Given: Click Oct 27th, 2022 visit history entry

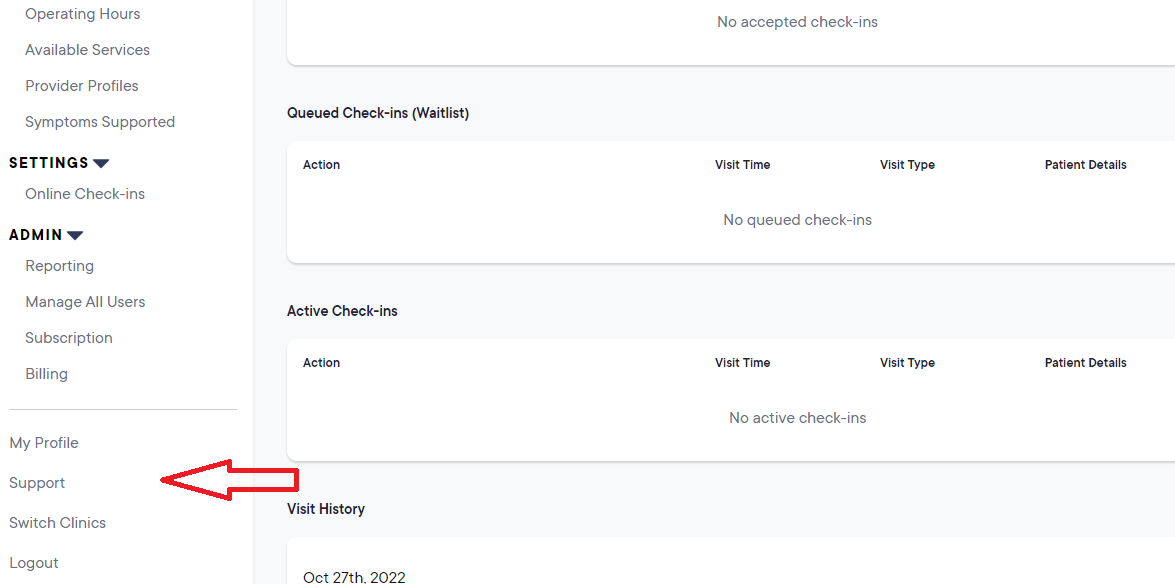Looking at the screenshot, I should coord(354,577).
